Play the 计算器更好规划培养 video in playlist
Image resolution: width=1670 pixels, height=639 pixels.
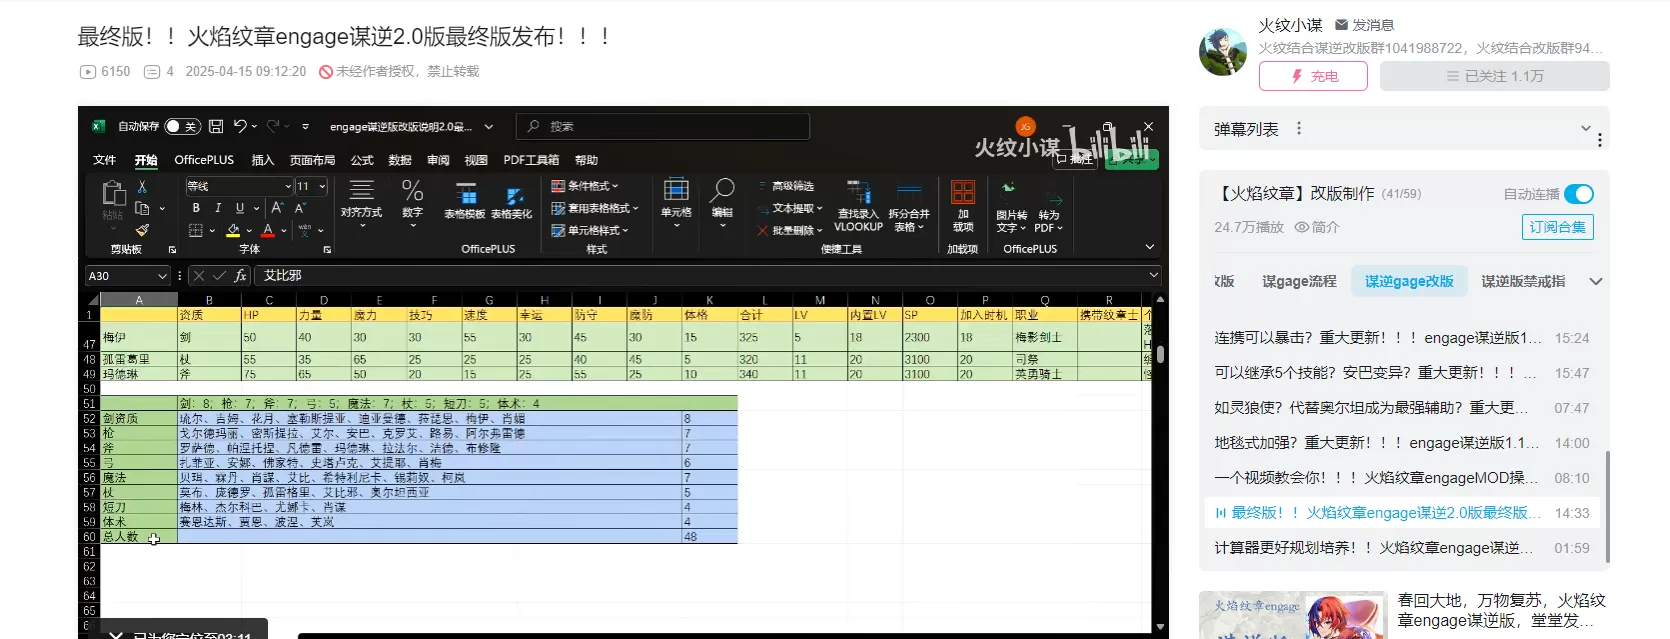point(1402,548)
